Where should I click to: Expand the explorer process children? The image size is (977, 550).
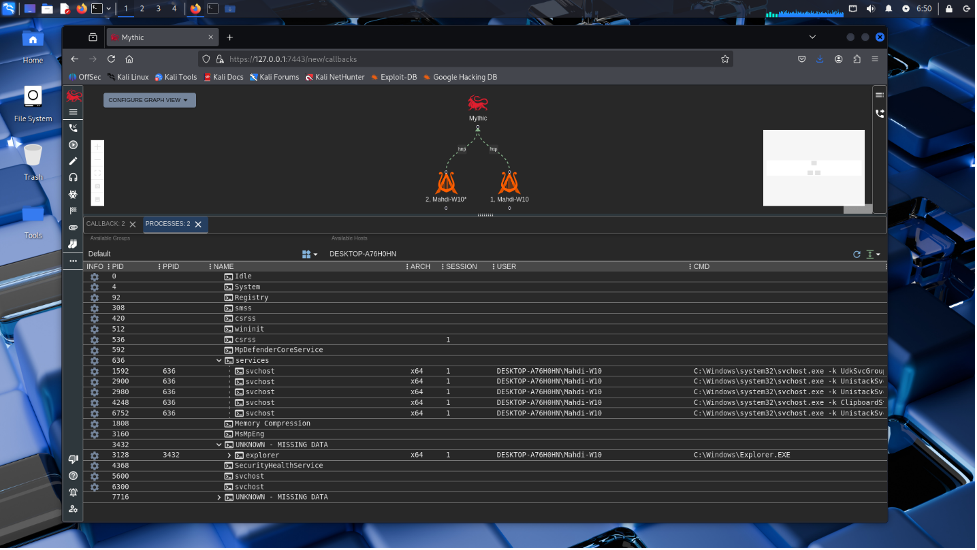(229, 455)
